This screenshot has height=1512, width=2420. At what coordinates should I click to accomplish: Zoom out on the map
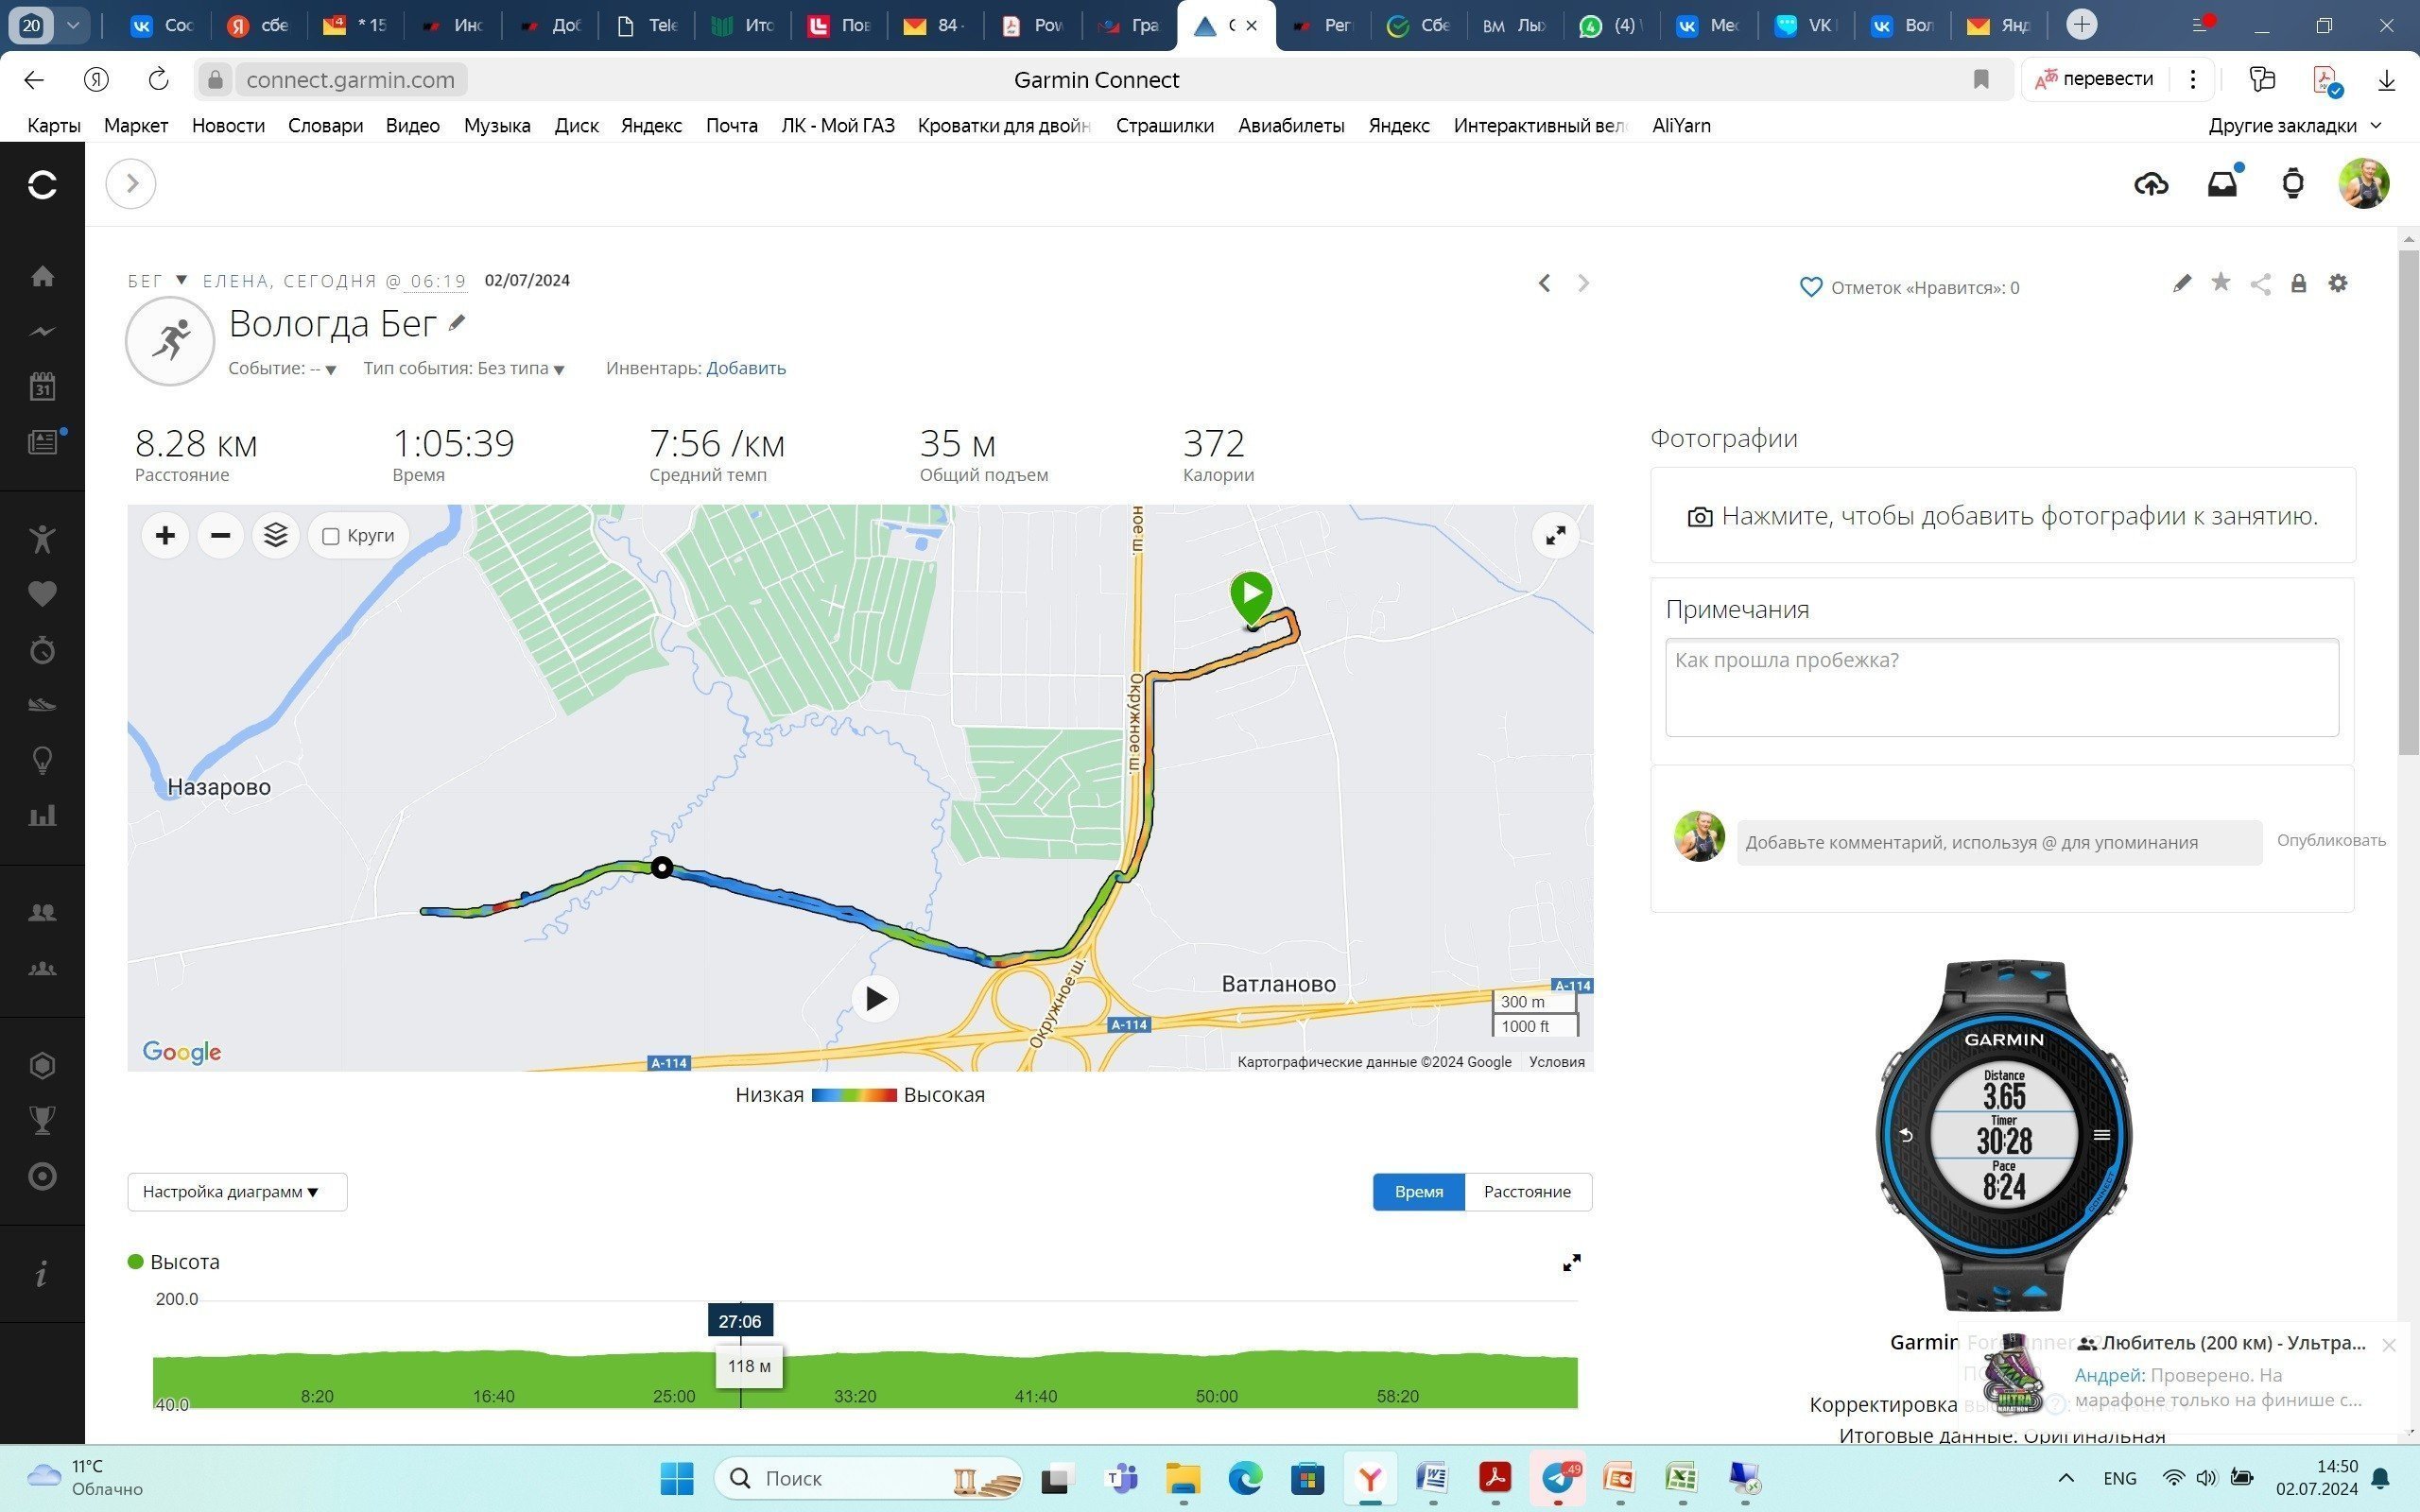(221, 536)
